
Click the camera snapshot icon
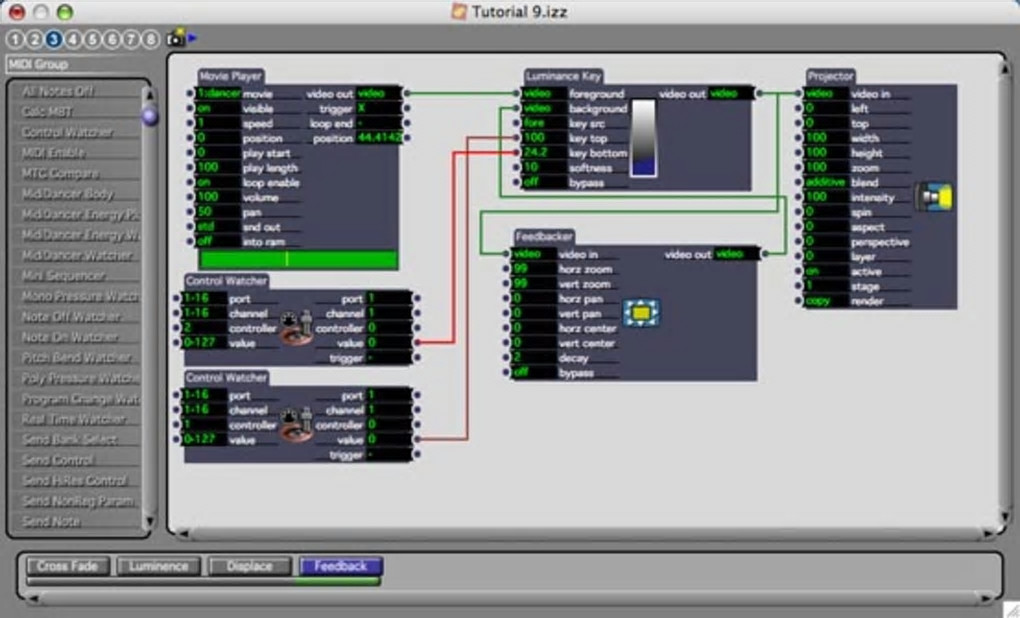coord(175,38)
